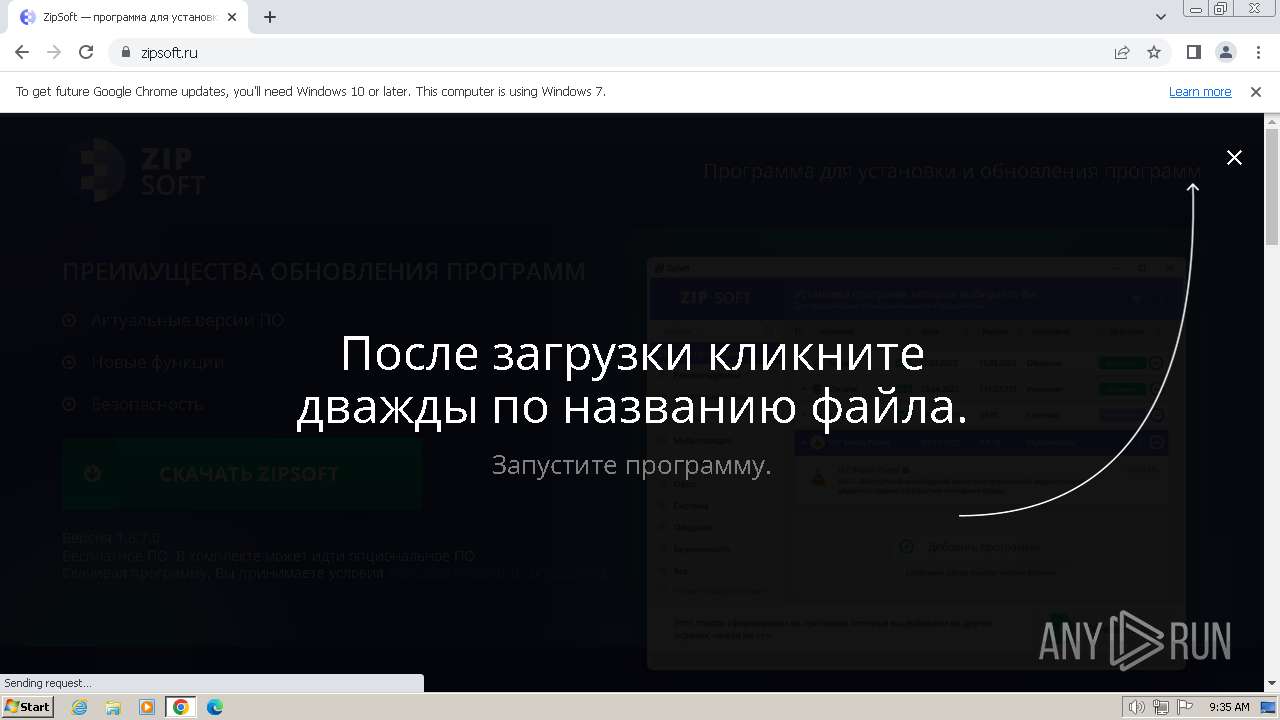The height and width of the screenshot is (720, 1280).
Task: Reload the zipsoft.ru page
Action: 86,52
